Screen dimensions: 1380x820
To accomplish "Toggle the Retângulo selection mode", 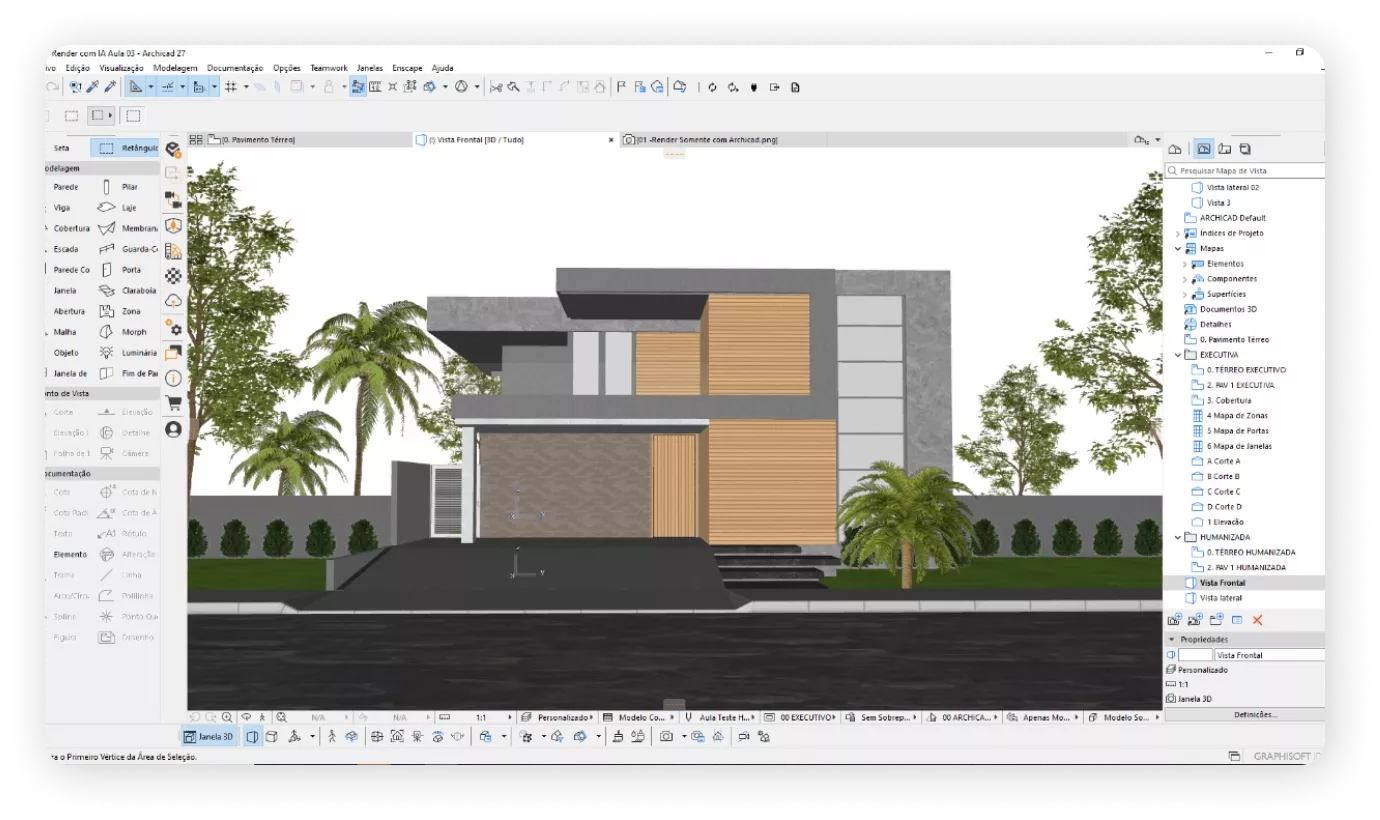I will (125, 148).
